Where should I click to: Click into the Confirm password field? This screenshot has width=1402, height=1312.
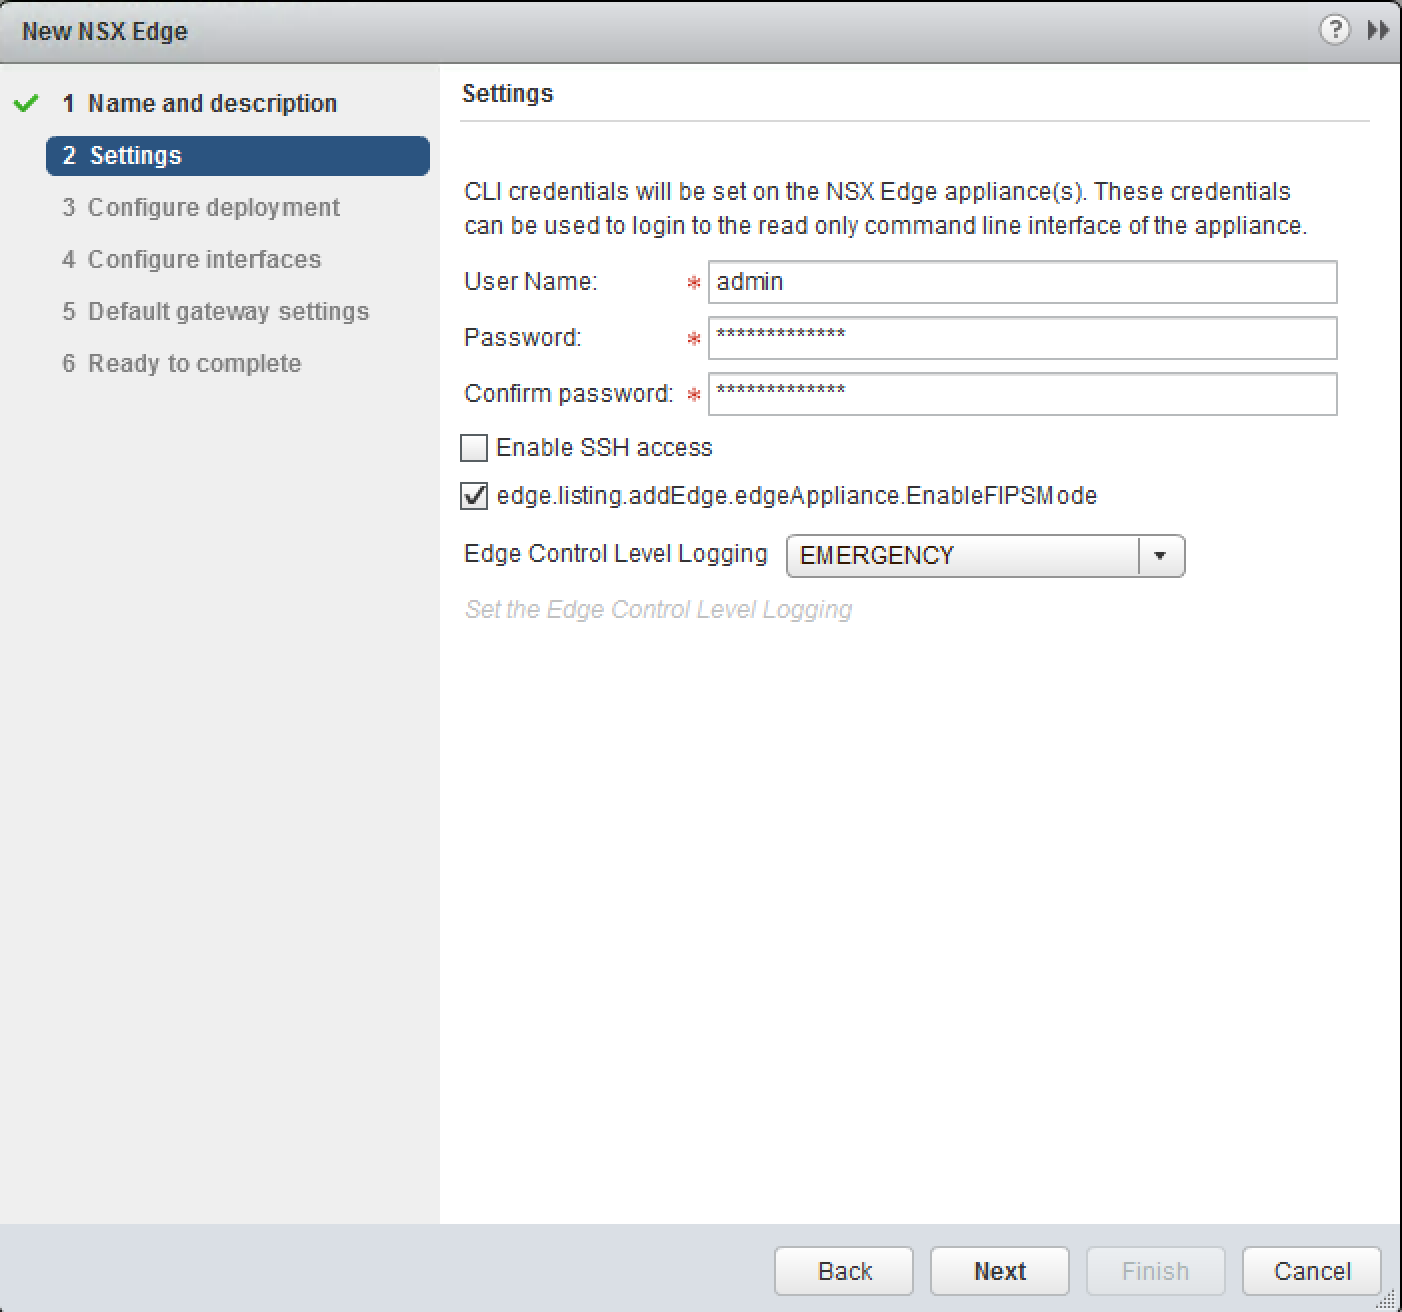(1022, 394)
